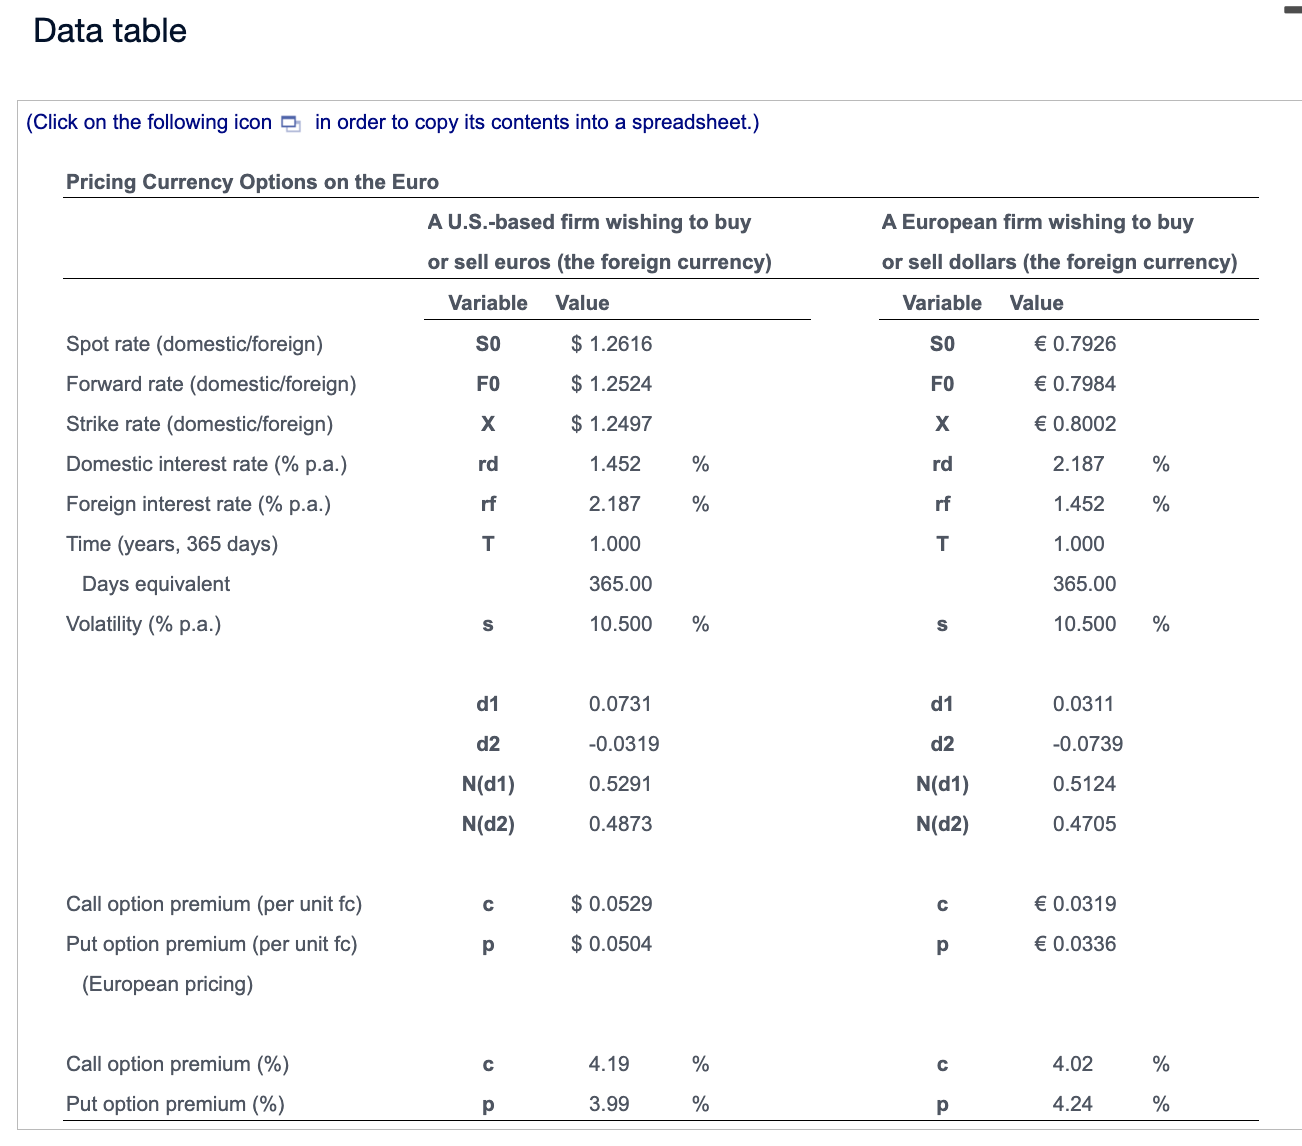
Task: Click the N(d1) value 0.5291
Action: point(620,783)
